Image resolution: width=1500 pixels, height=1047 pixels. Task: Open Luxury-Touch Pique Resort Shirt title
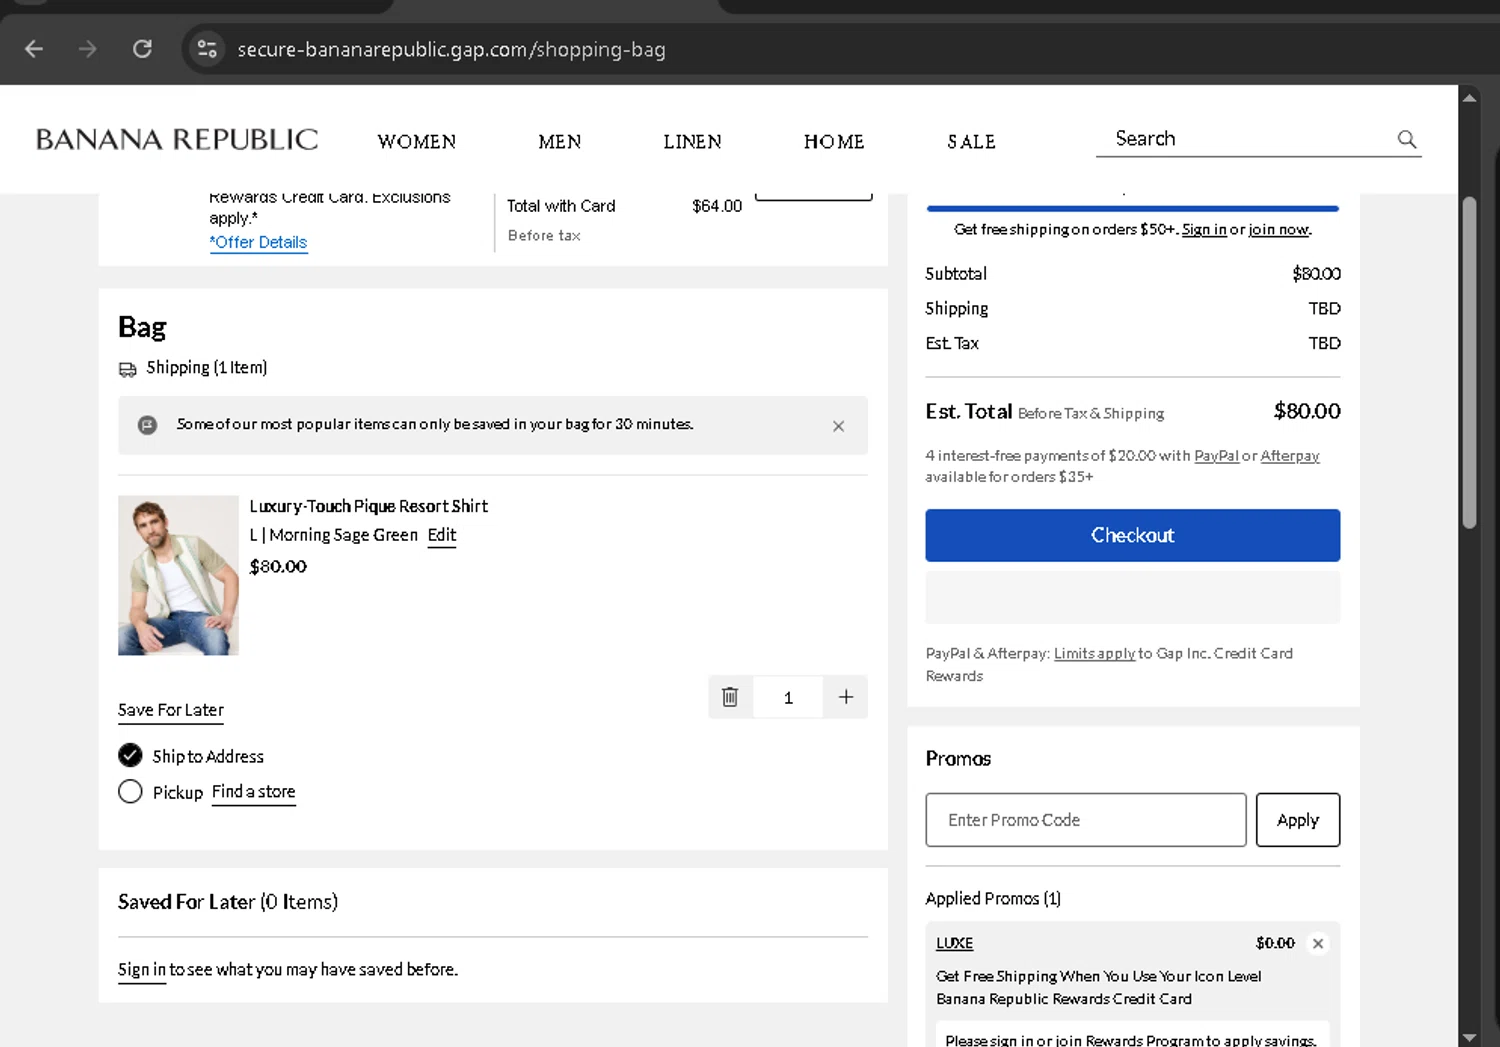point(368,506)
